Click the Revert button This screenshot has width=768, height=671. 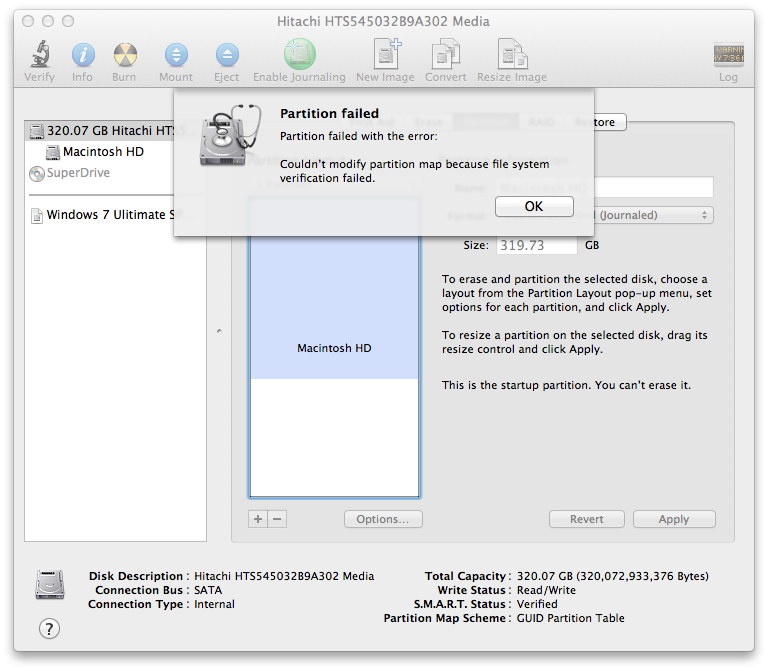tap(587, 519)
